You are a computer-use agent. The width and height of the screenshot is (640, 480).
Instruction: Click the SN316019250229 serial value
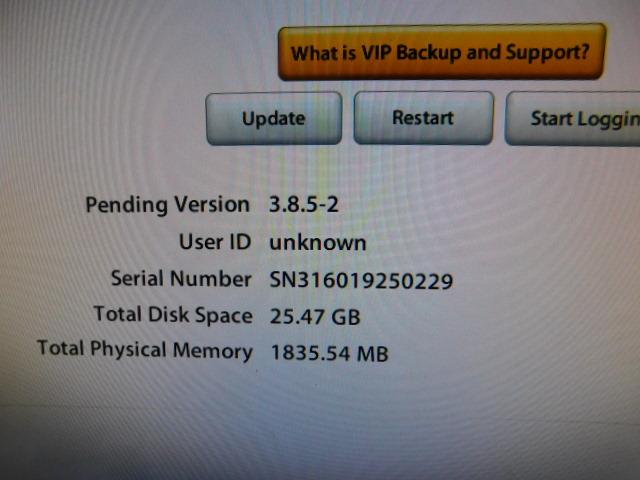361,280
